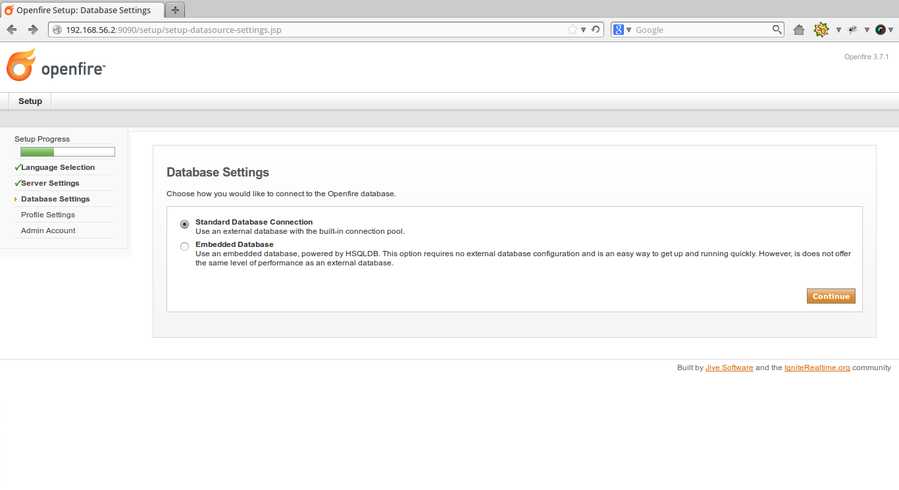Screen dimensions: 899x490
Task: Click the small bug-like extension icon
Action: (x=853, y=30)
